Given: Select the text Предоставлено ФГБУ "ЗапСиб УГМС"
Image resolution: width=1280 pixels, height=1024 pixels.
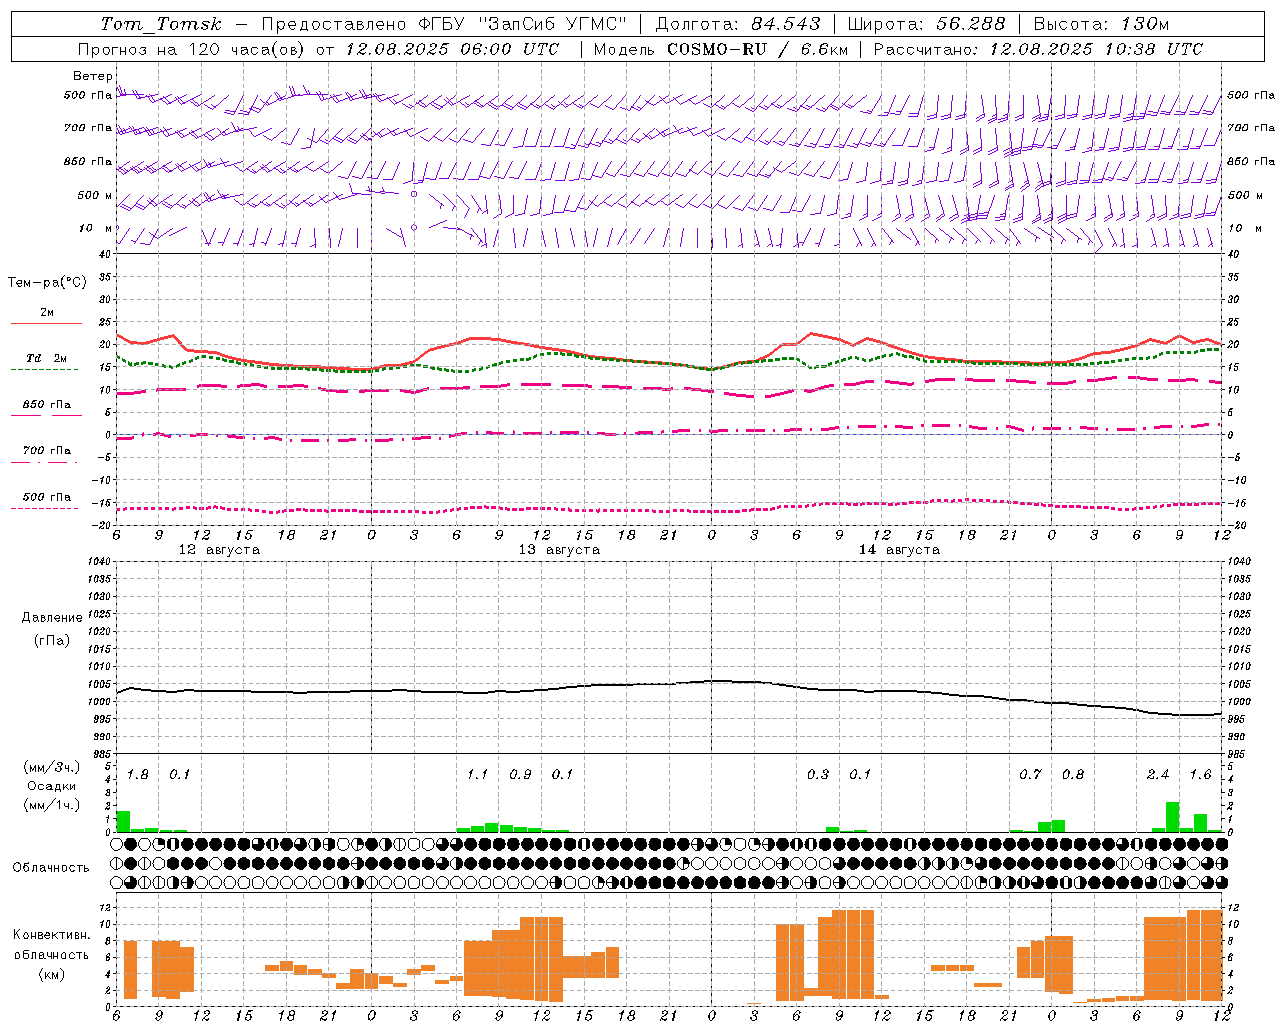Looking at the screenshot, I should [x=444, y=24].
